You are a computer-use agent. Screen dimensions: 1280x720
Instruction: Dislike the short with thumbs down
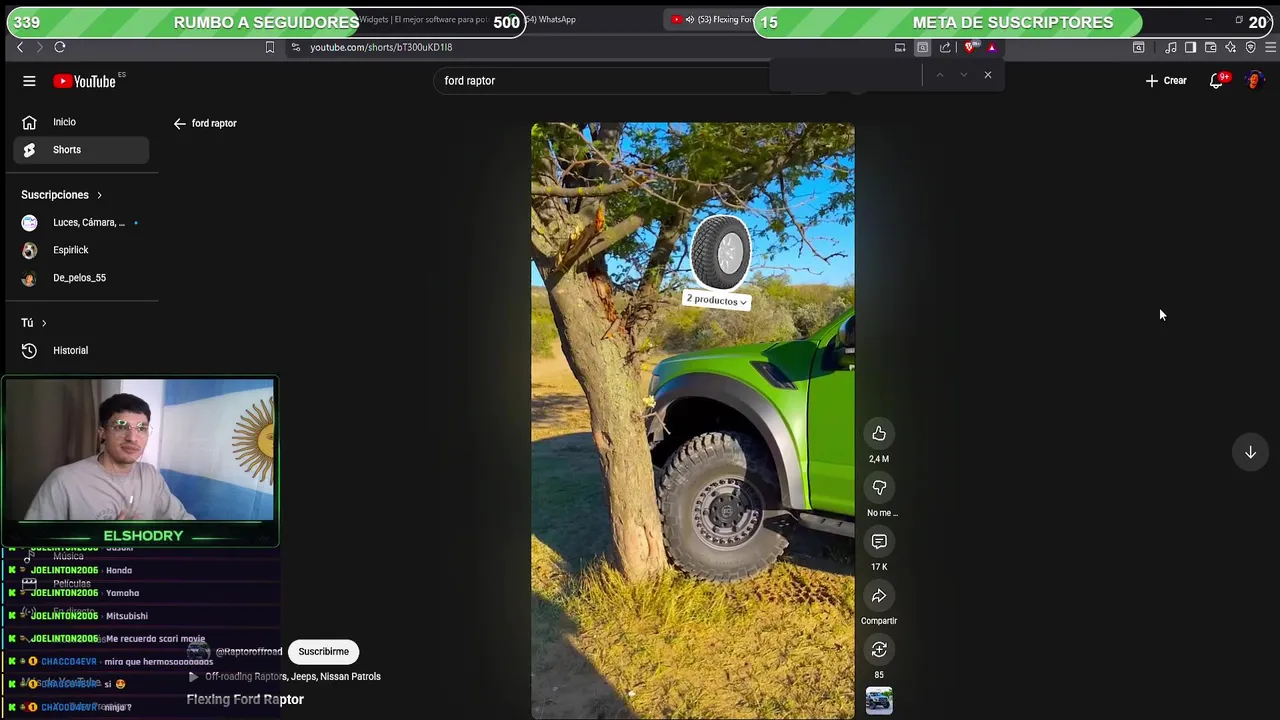click(879, 488)
